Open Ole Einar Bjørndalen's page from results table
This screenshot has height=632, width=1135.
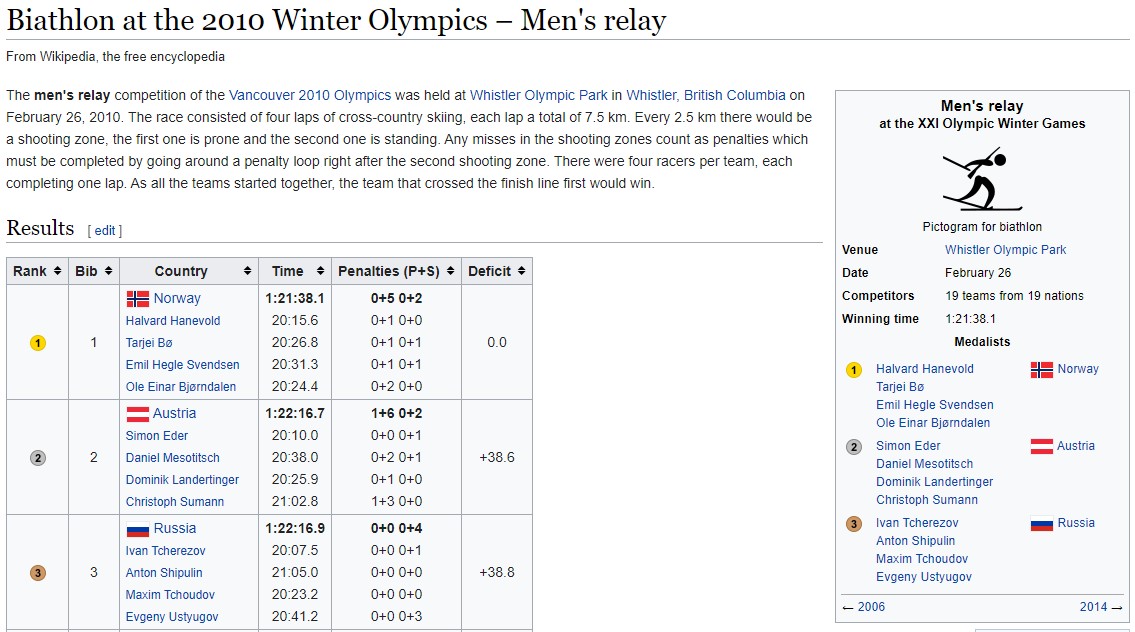click(181, 386)
